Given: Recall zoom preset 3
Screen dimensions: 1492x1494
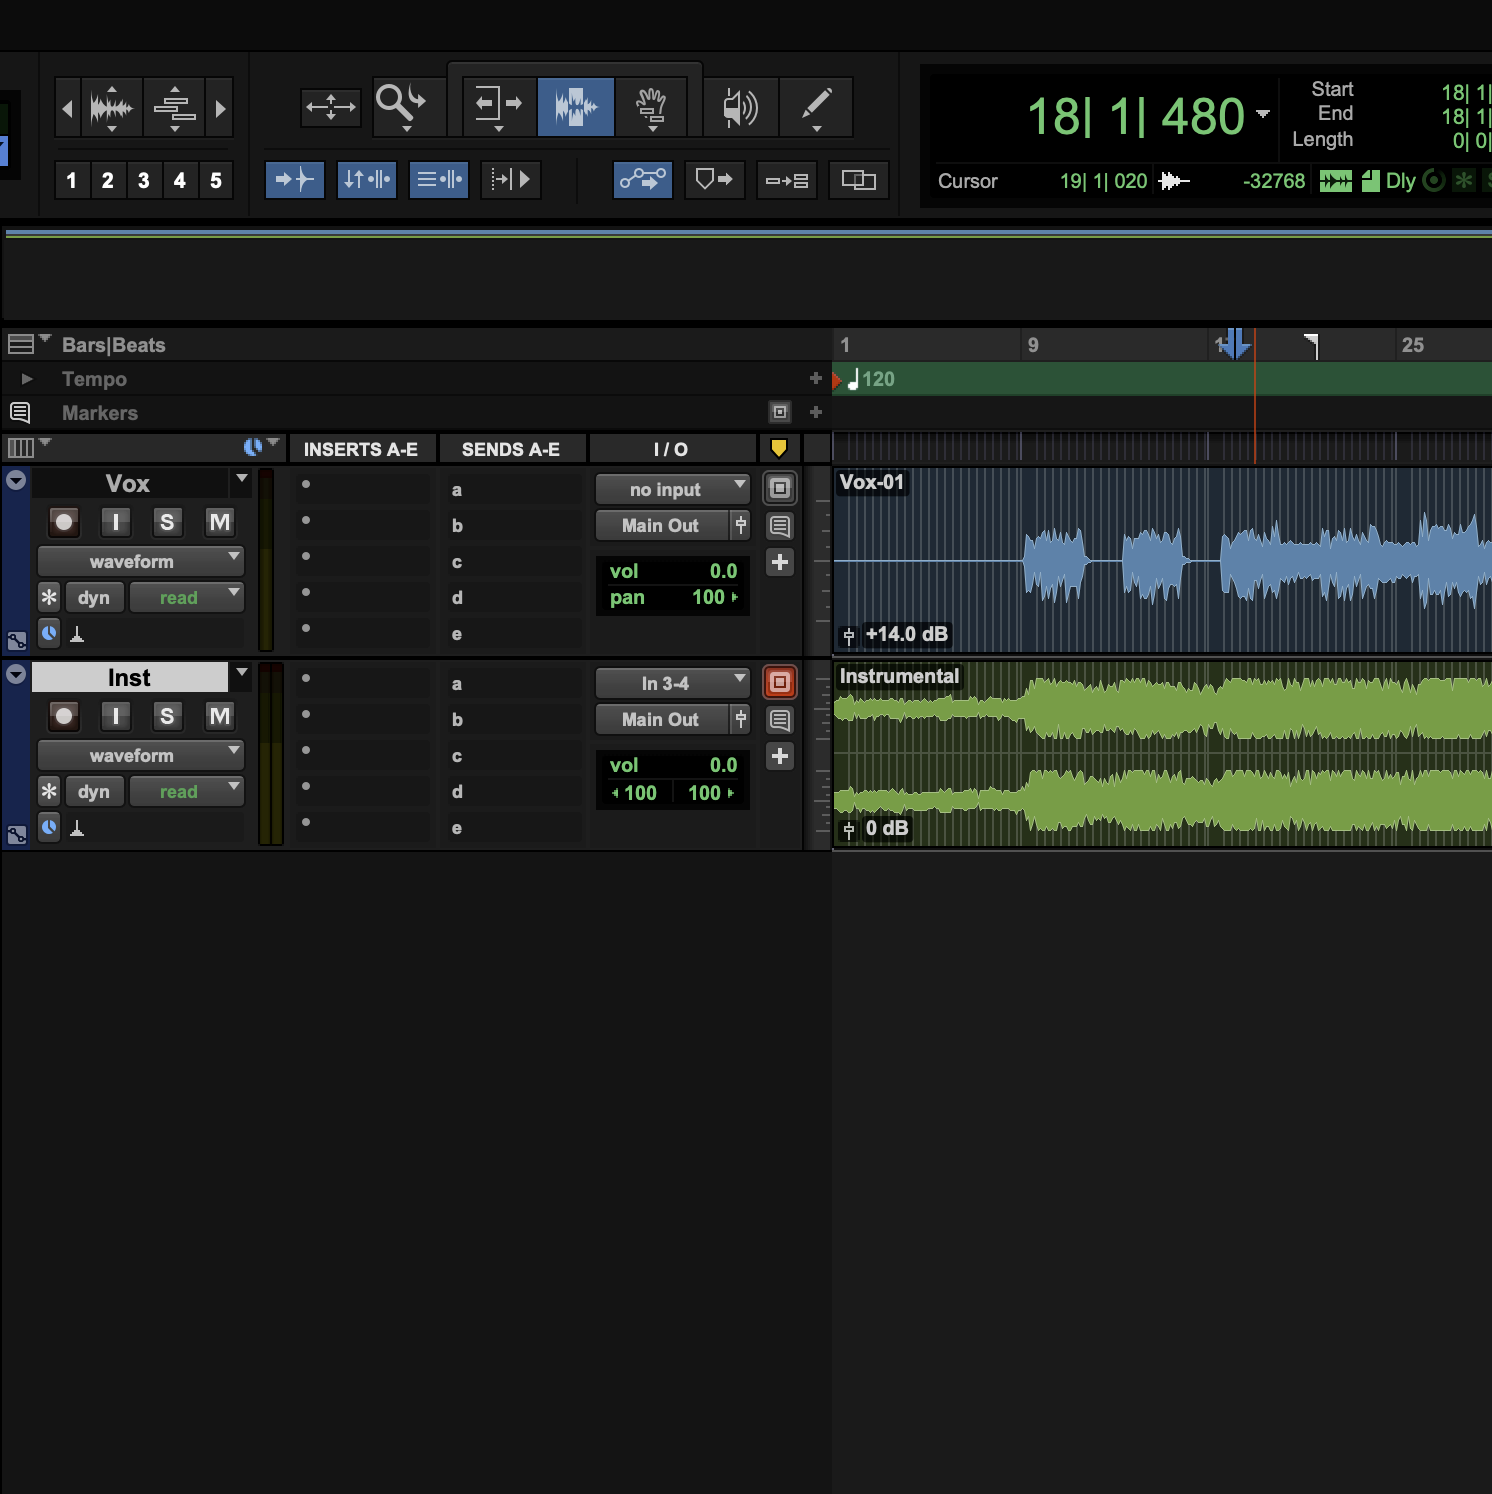Looking at the screenshot, I should 144,181.
